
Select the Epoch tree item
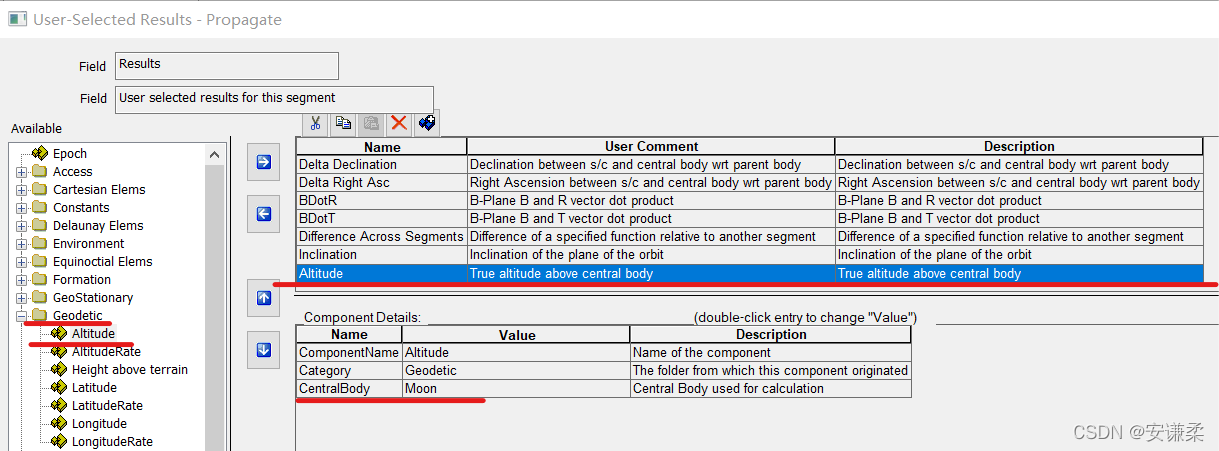pos(69,154)
